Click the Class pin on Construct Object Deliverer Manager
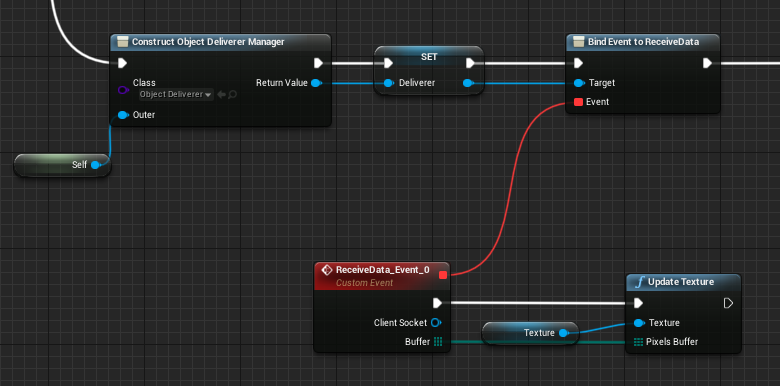The width and height of the screenshot is (780, 386). (x=123, y=90)
